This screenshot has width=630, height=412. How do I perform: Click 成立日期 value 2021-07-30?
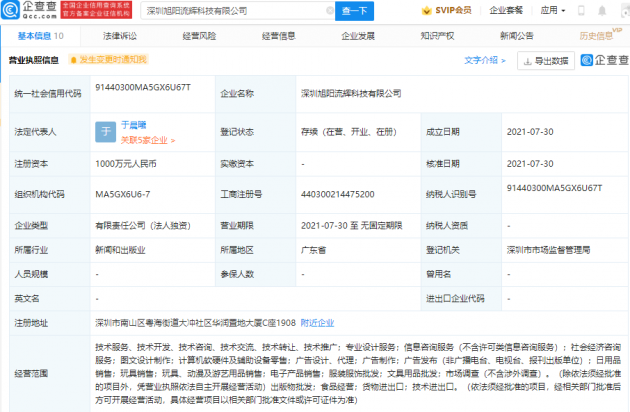530,132
